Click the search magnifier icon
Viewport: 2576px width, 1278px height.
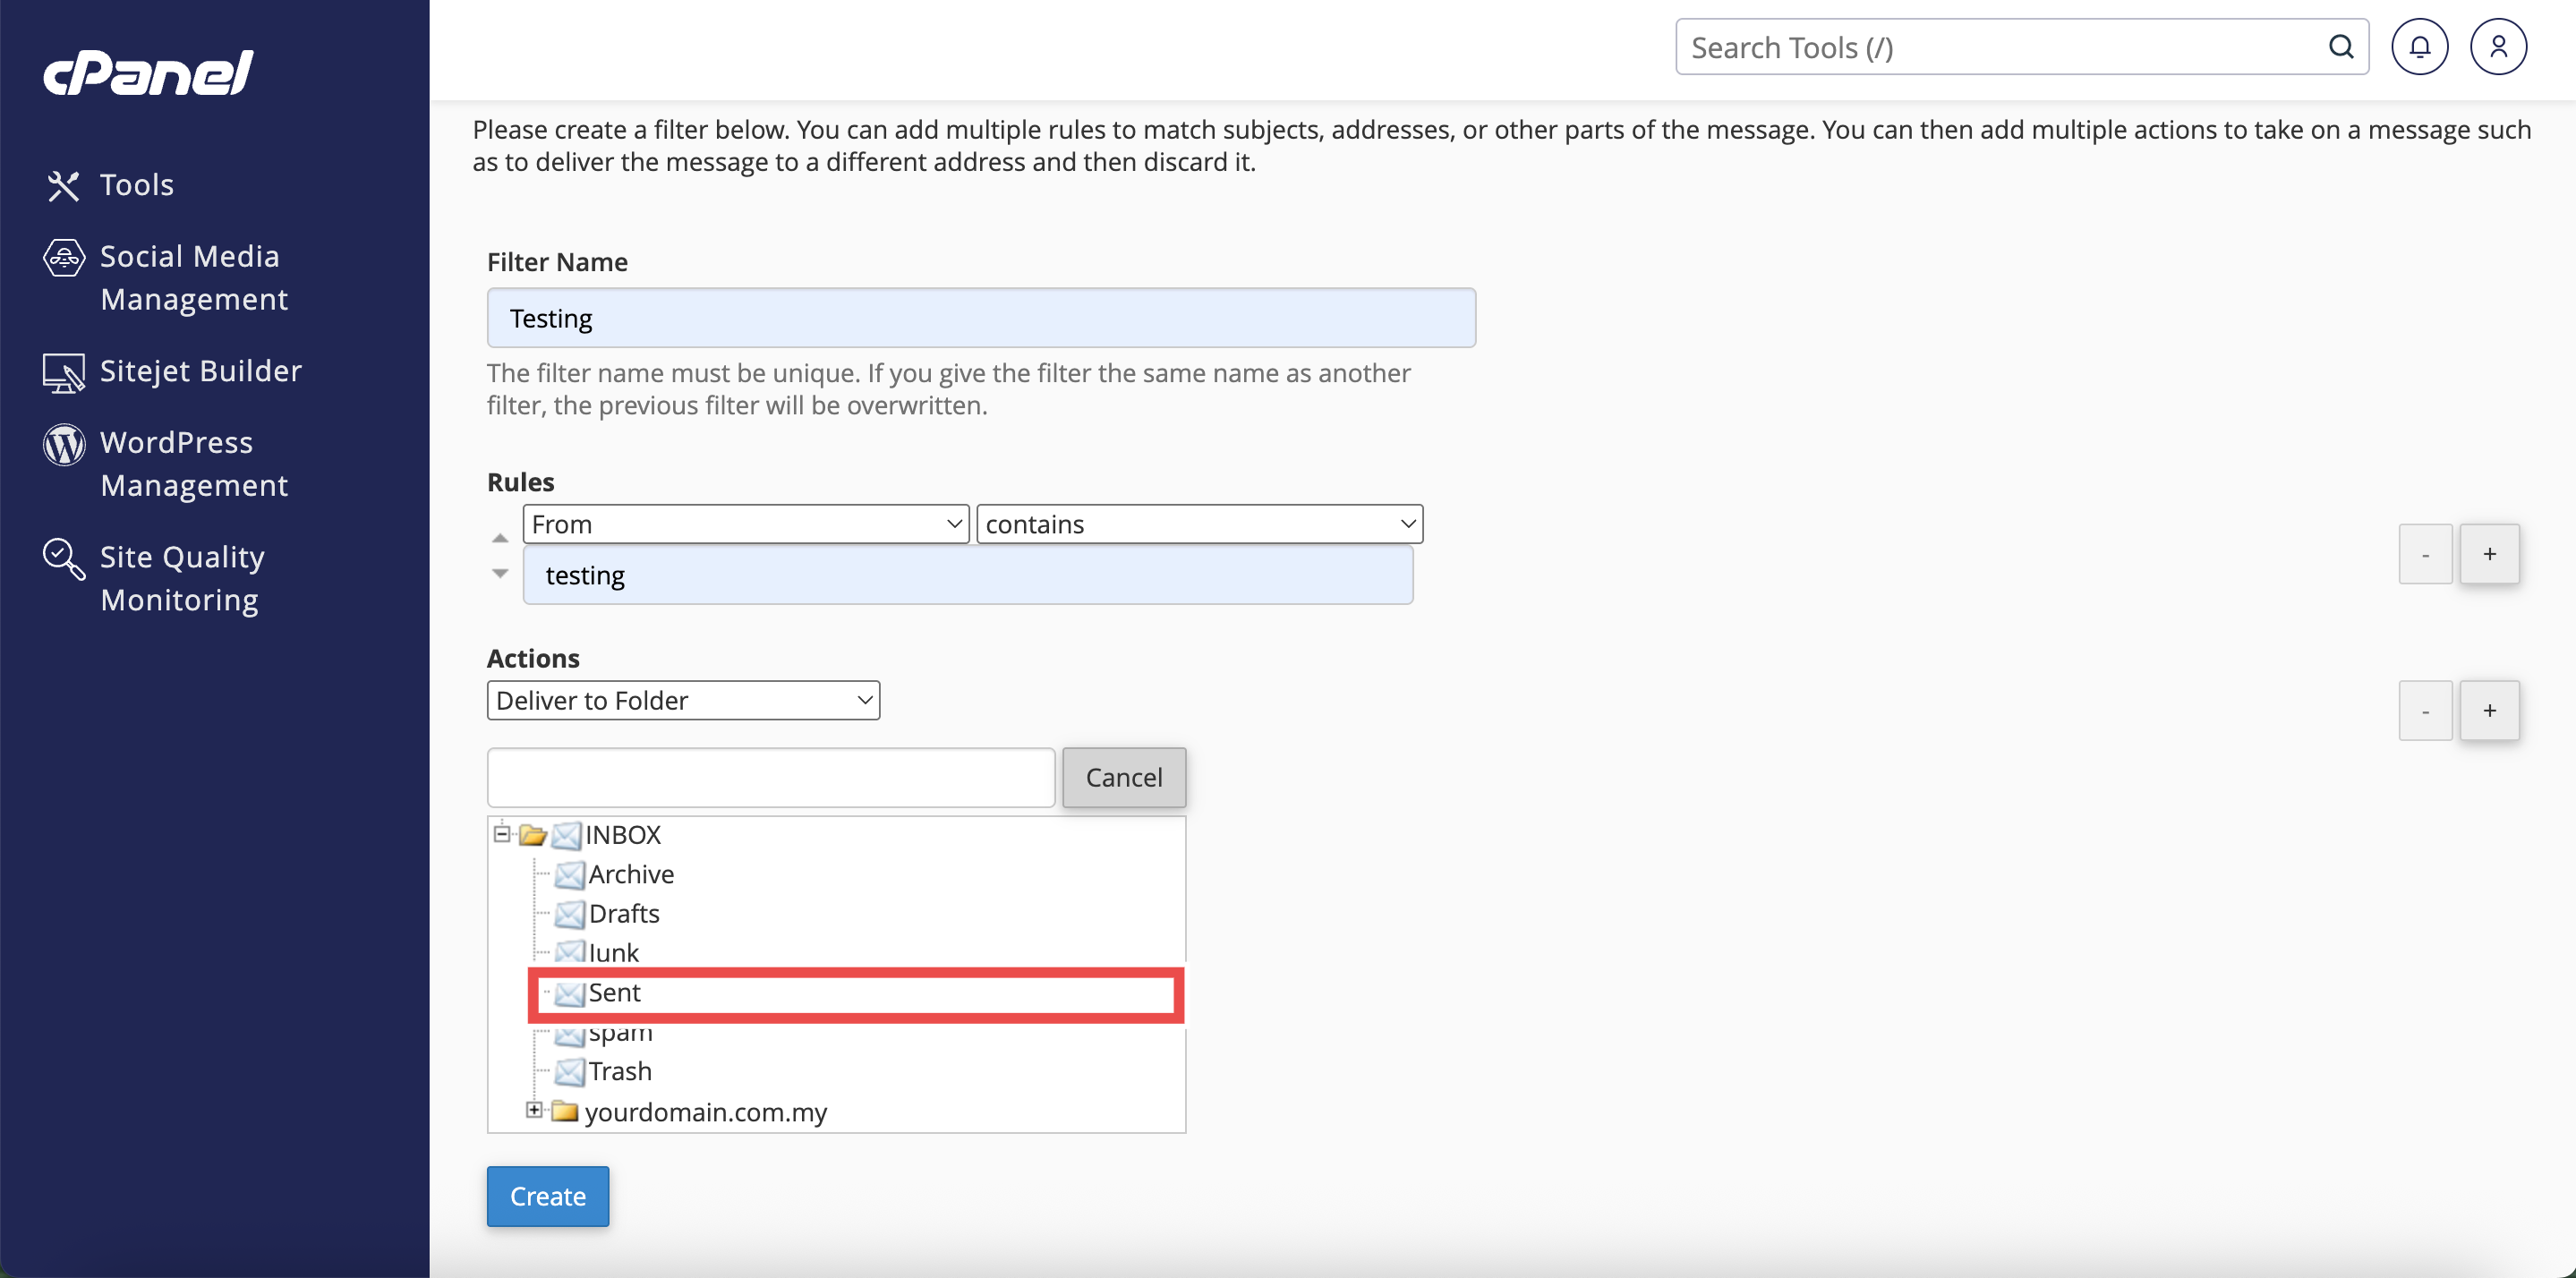pyautogui.click(x=2340, y=47)
